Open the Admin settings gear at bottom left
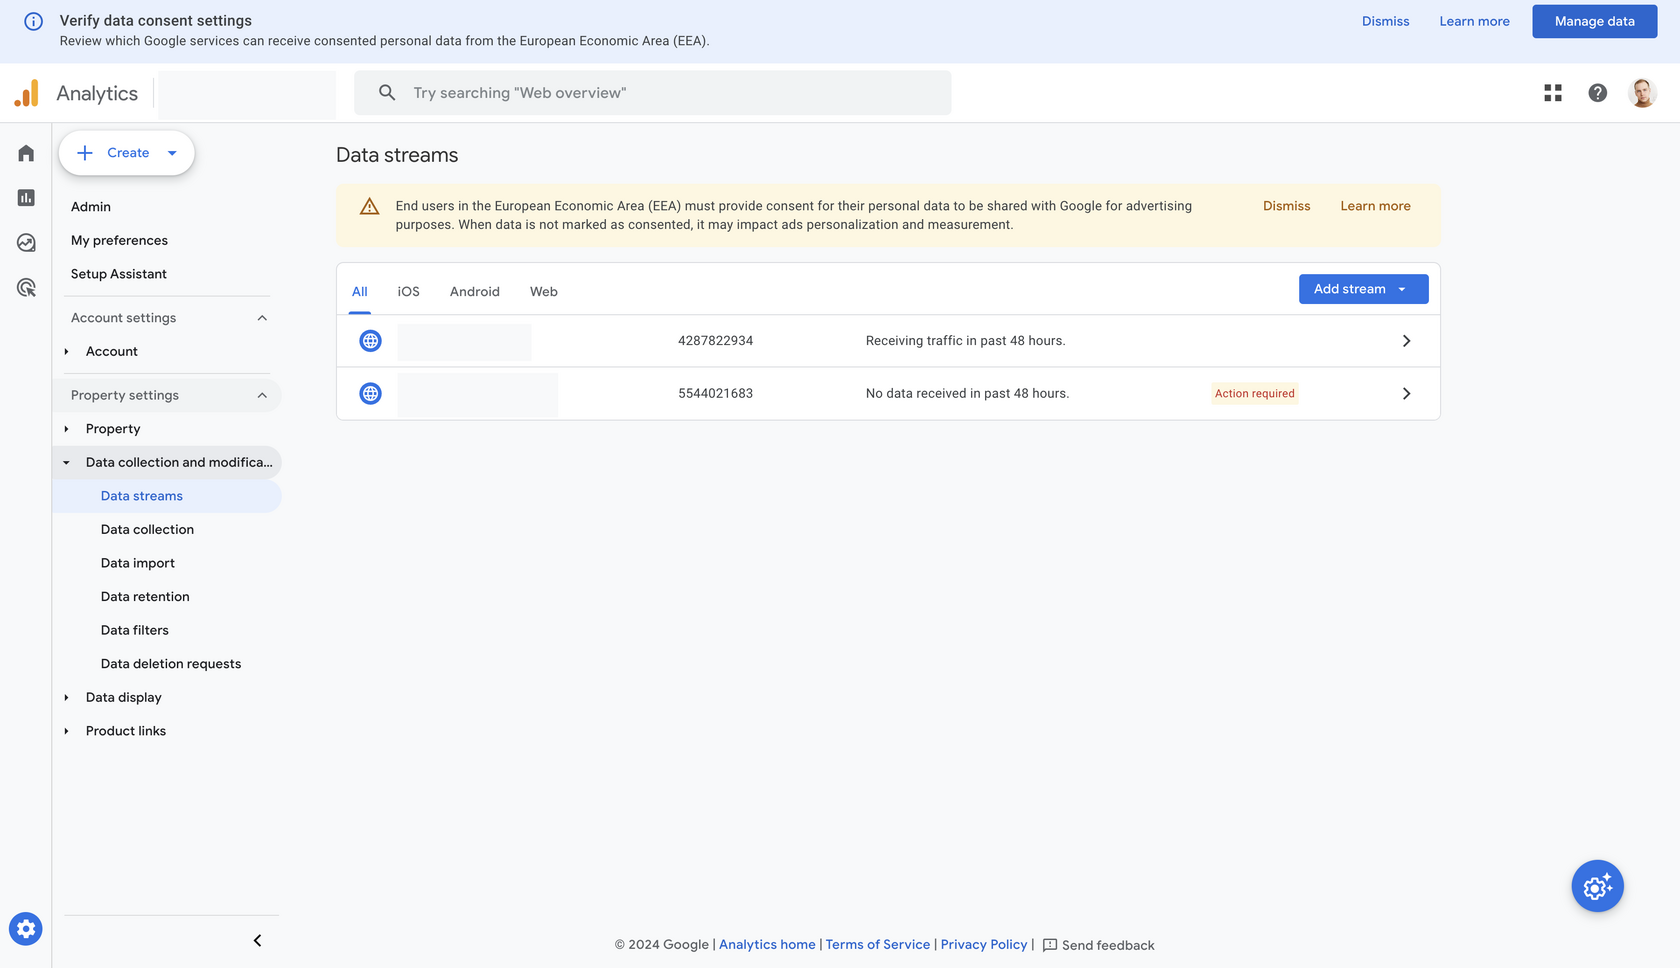 25,928
